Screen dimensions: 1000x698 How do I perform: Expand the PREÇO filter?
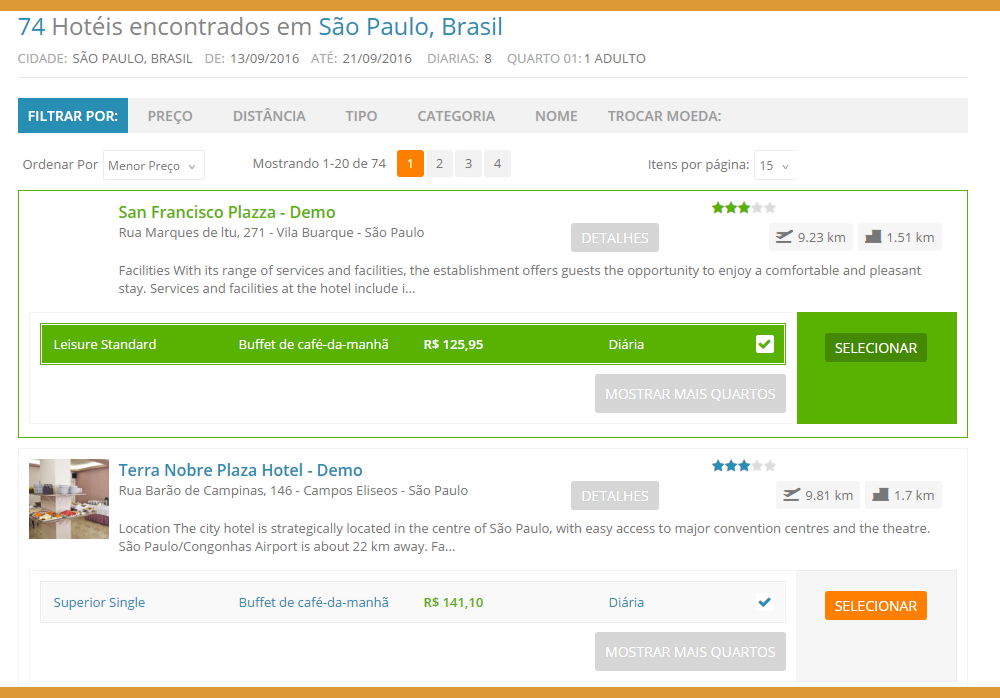(x=170, y=116)
